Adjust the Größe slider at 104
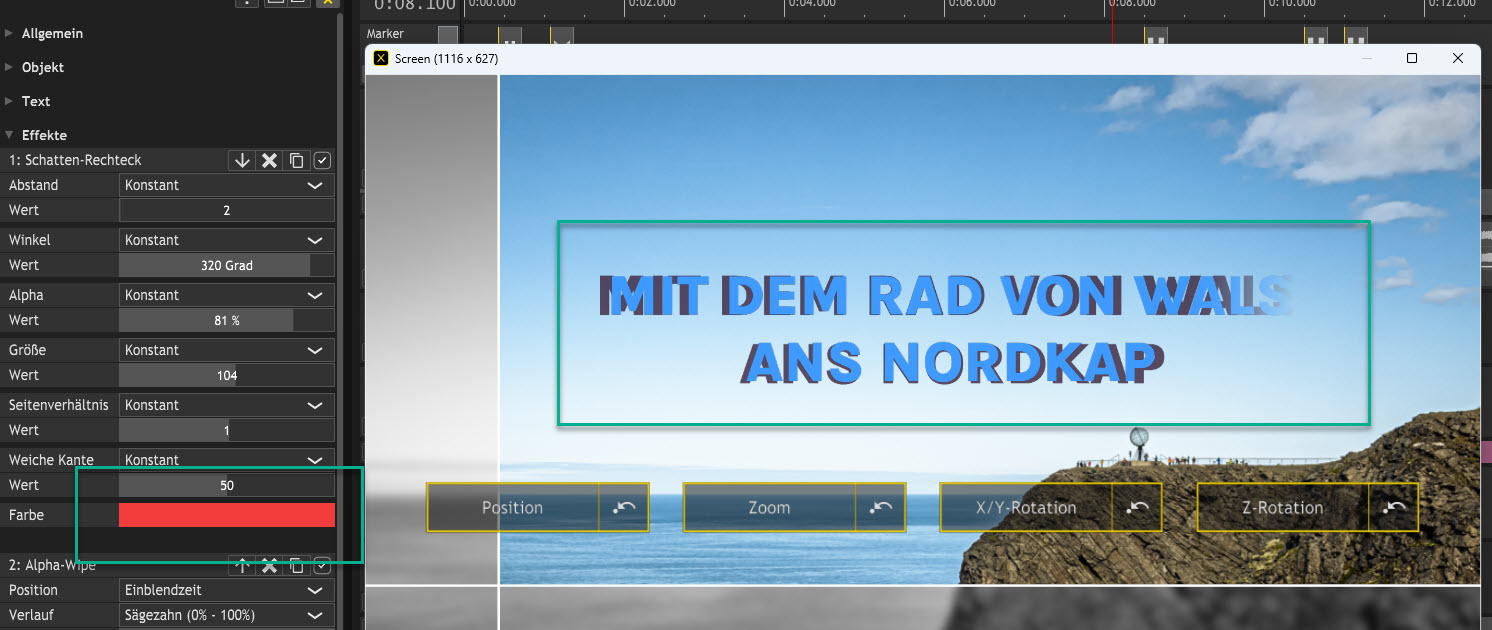 [x=227, y=375]
